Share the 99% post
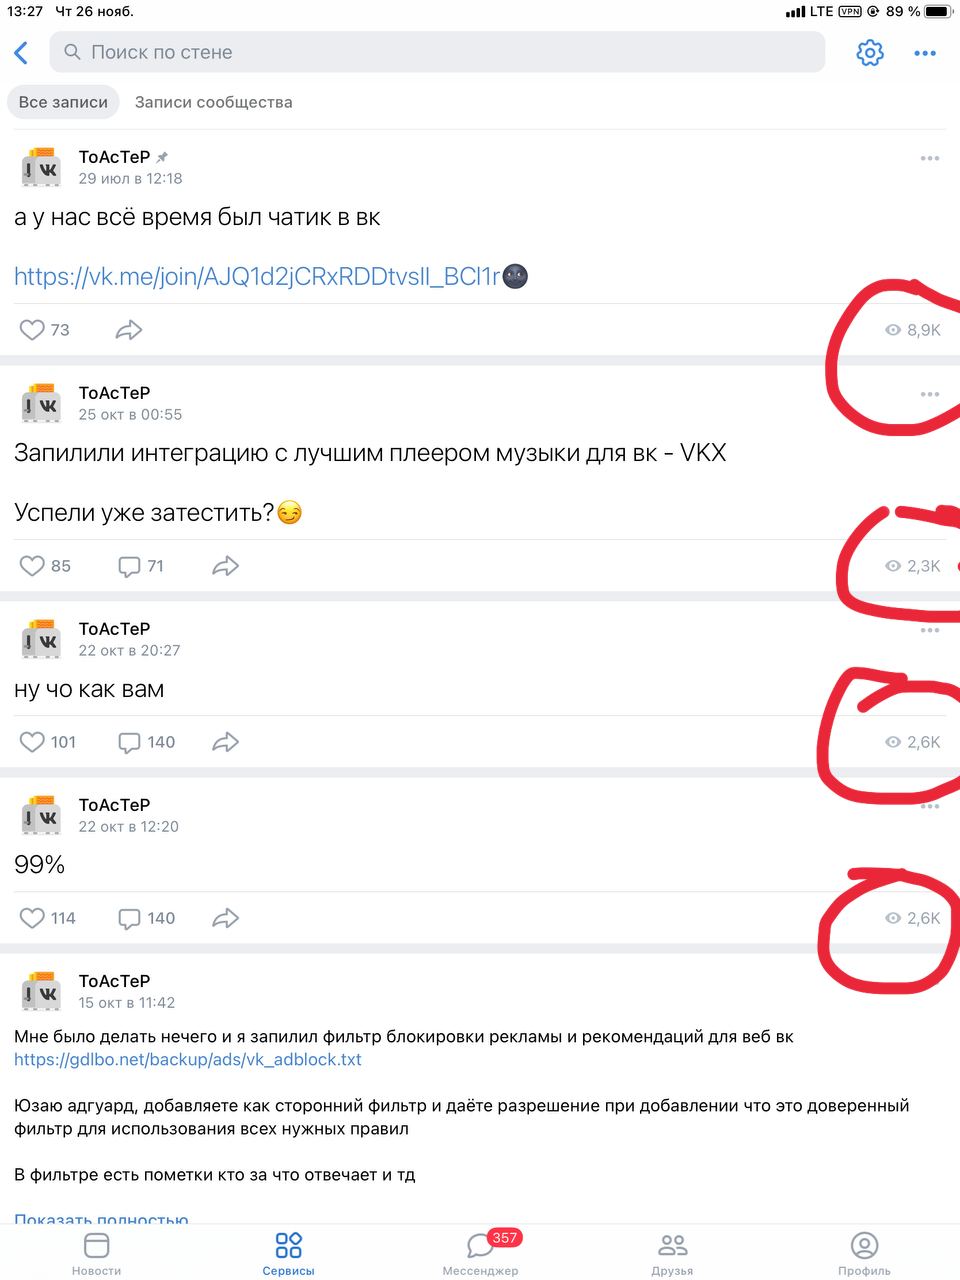The height and width of the screenshot is (1280, 960). tap(226, 918)
